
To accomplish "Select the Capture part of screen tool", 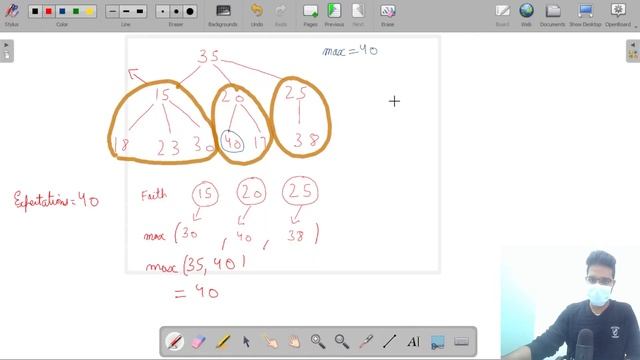I will [437, 342].
